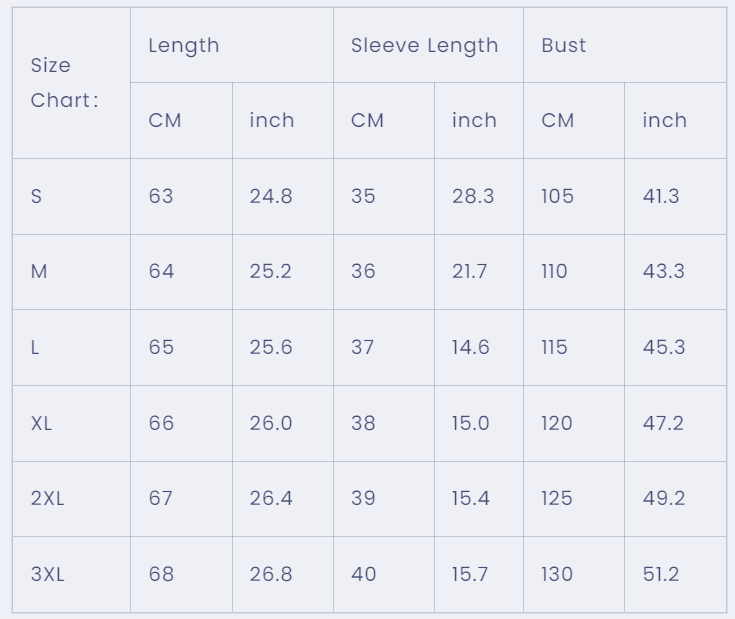This screenshot has height=619, width=735.
Task: Select the 24.8 inch length cell
Action: 283,196
